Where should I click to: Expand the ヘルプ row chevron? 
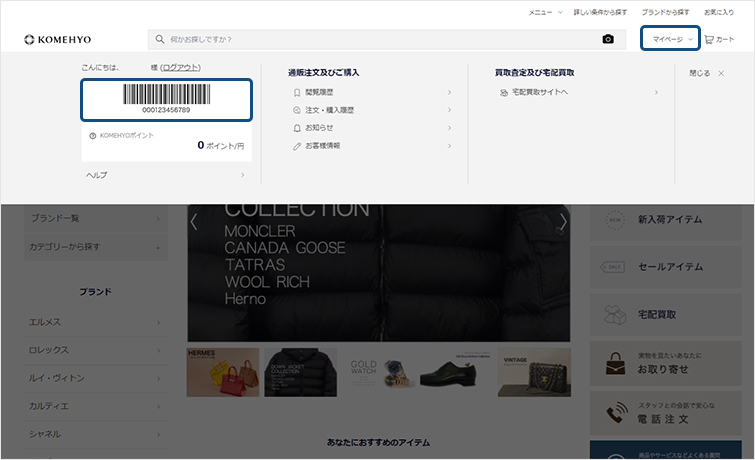pos(243,175)
